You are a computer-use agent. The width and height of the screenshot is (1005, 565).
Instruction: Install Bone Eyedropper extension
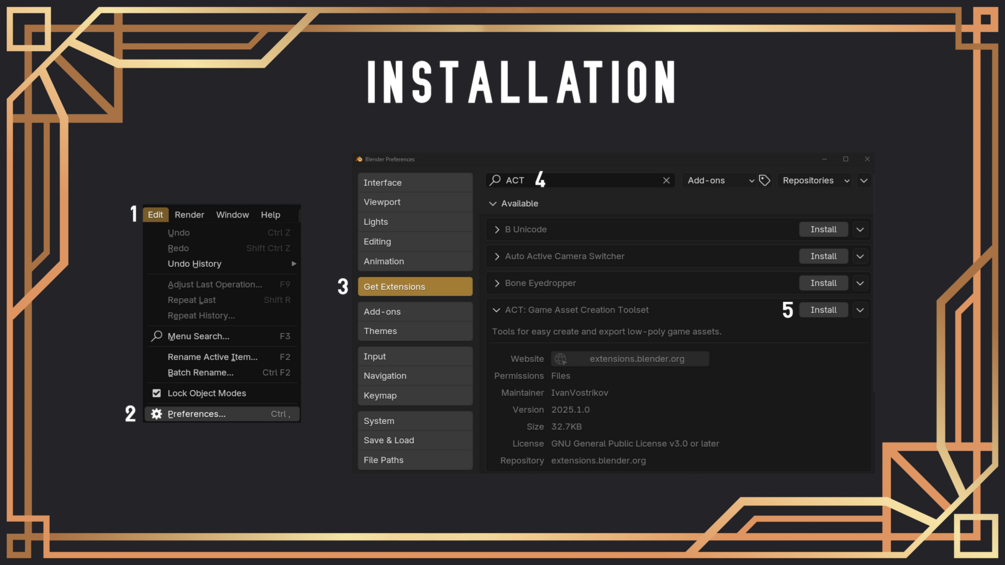pyautogui.click(x=824, y=283)
